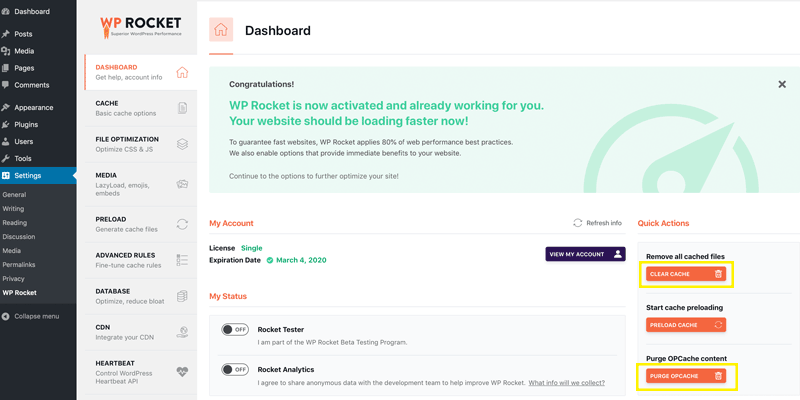Open WP Rocket settings submenu item
800x400 pixels.
click(x=20, y=293)
